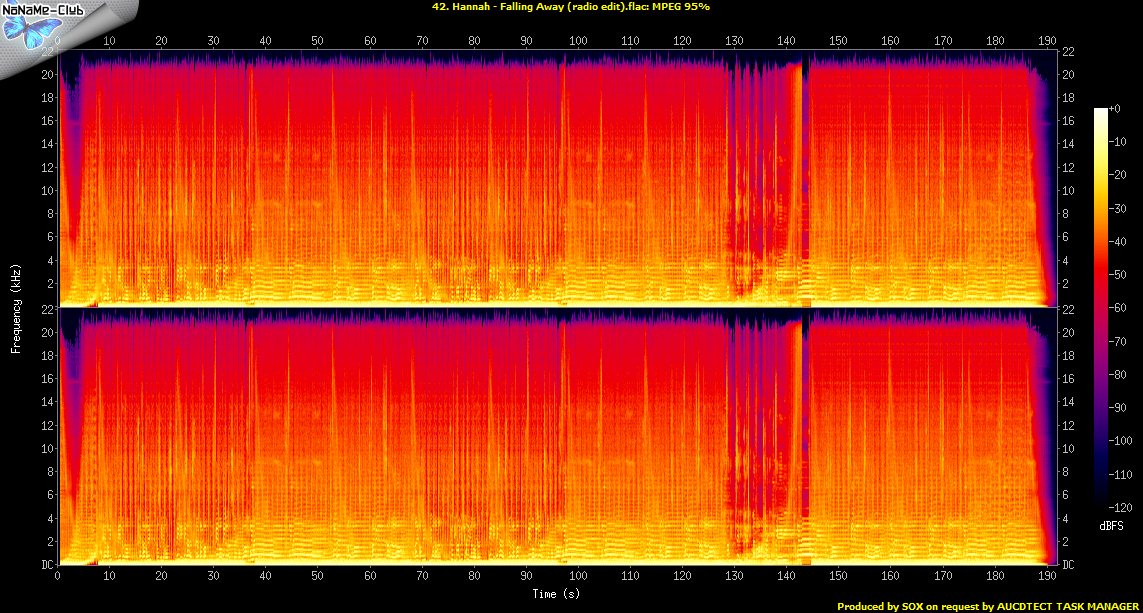Click the DC label at the bottom-left corner
The image size is (1143, 613).
[x=47, y=565]
